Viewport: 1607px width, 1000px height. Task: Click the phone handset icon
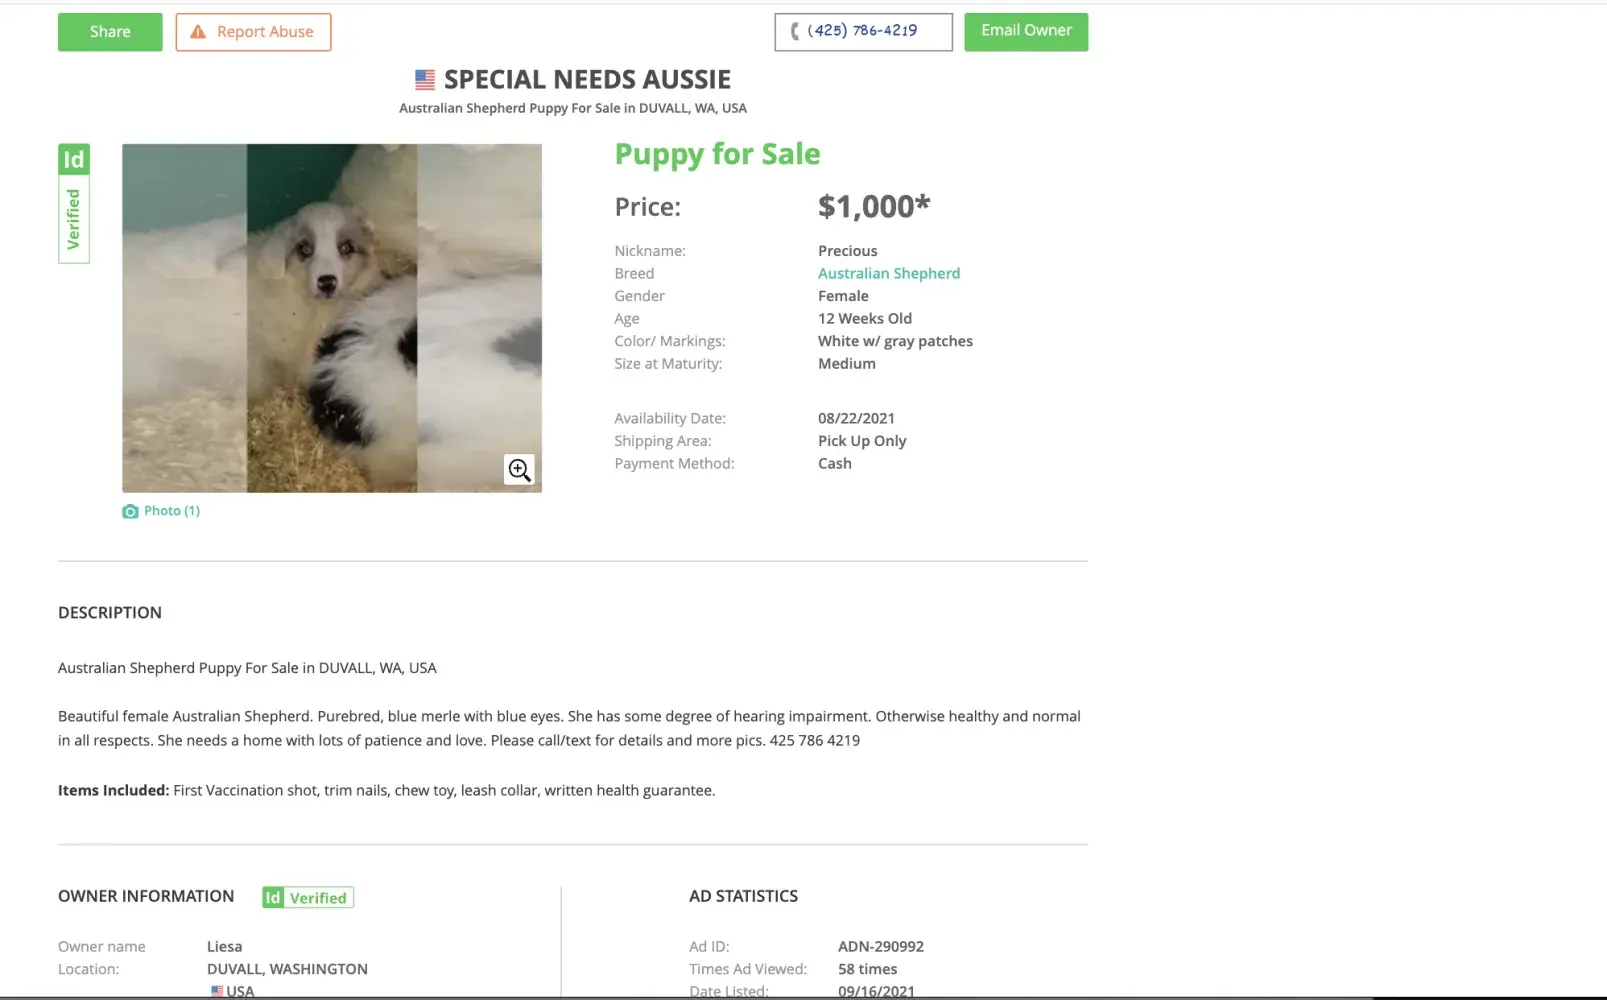(x=795, y=31)
